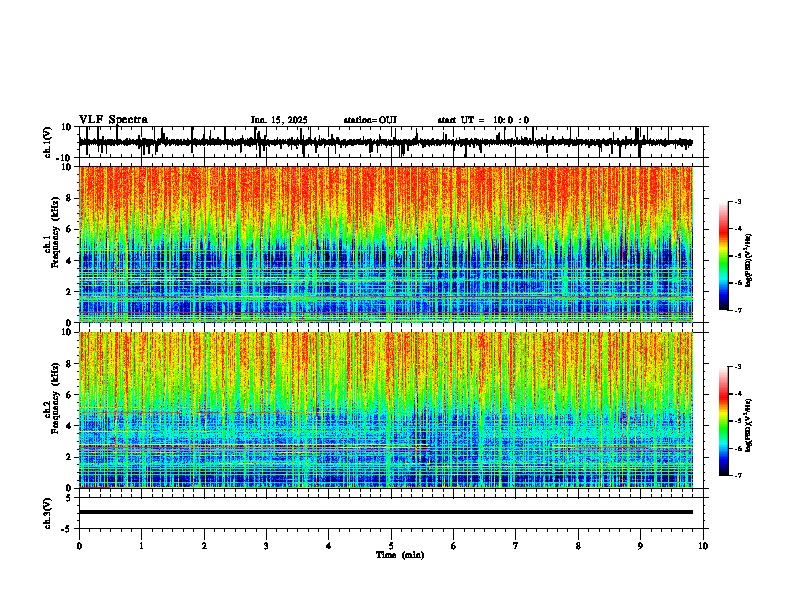This screenshot has height=612, width=792.
Task: Click the time axis tick label '9'
Action: click(x=640, y=546)
